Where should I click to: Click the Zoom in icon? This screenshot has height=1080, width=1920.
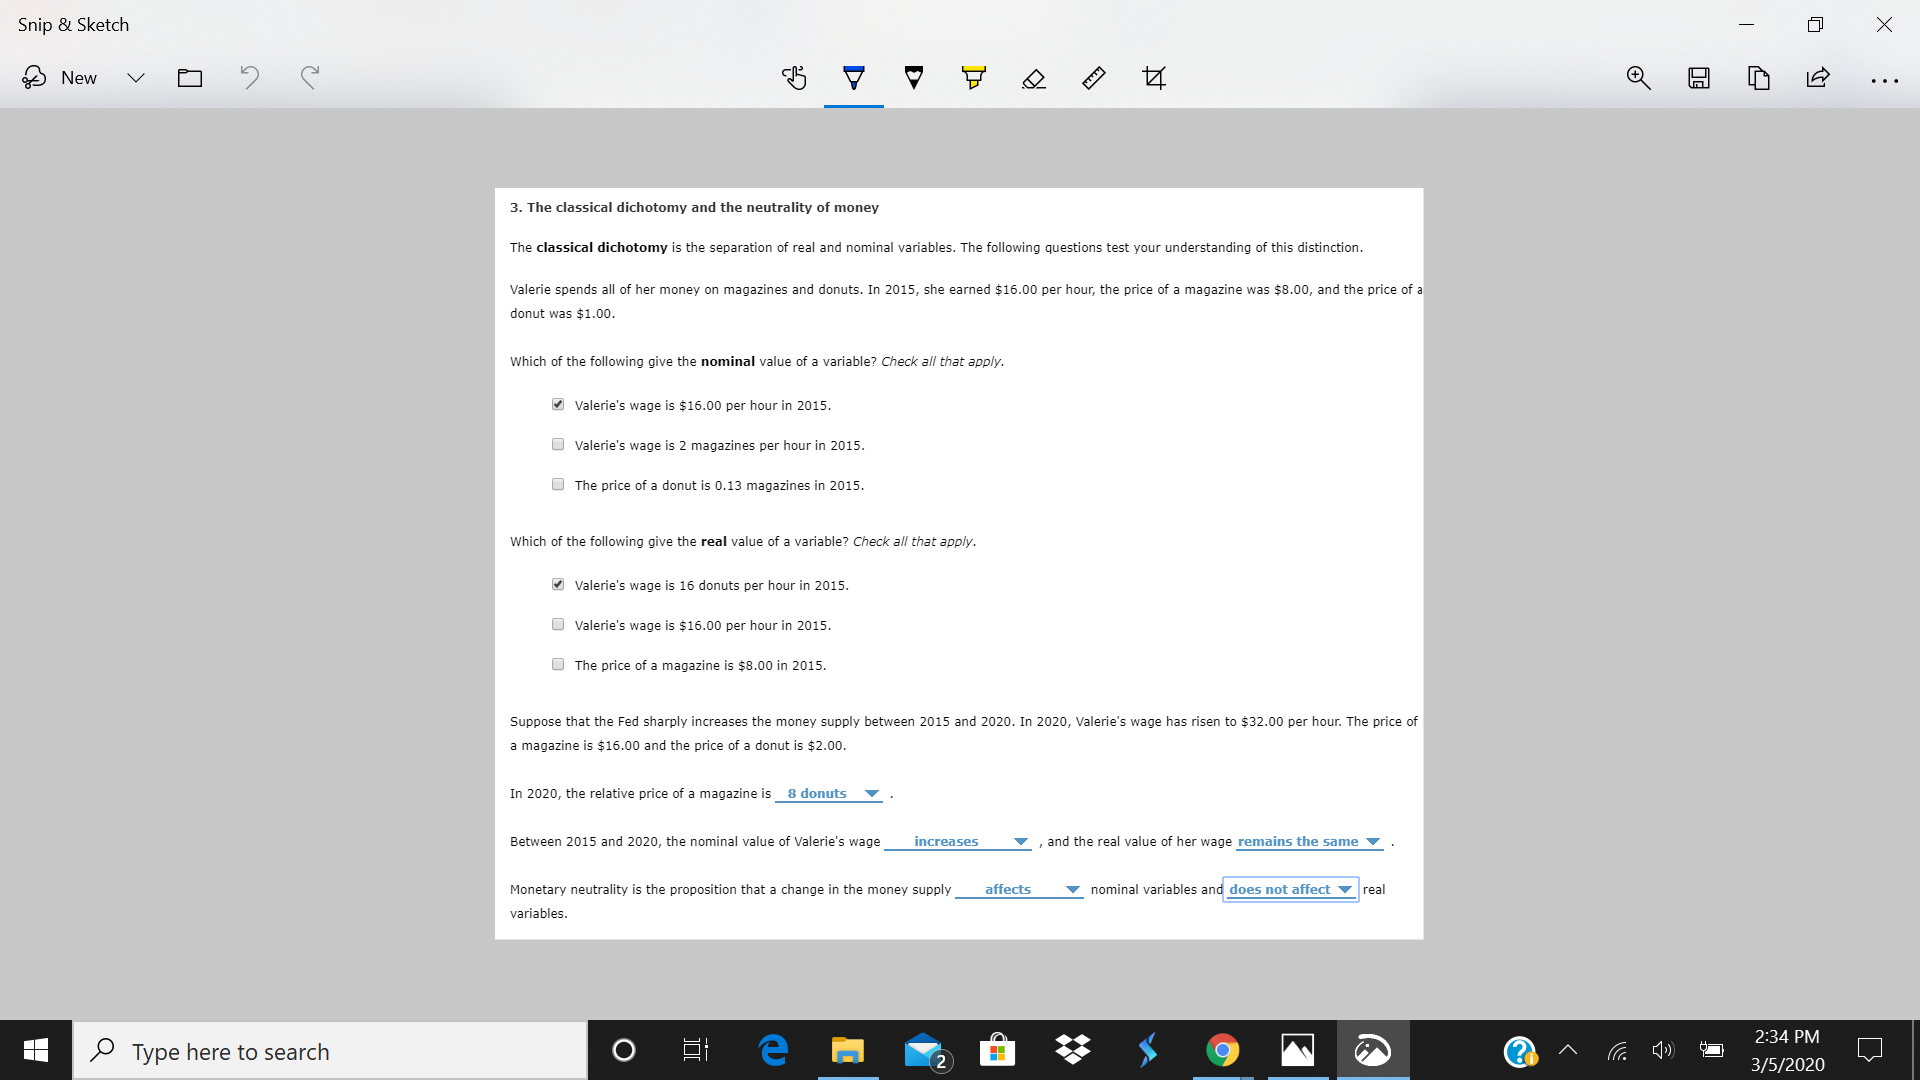pyautogui.click(x=1638, y=76)
